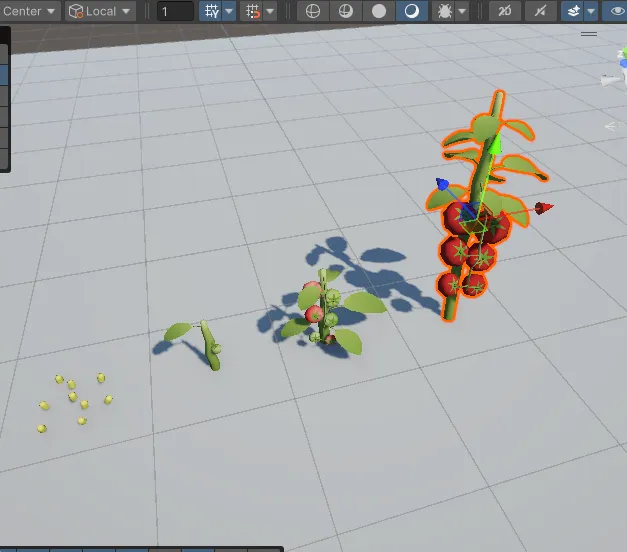Toggle scene visibility eye icon
Screen dimensions: 627x552
pyautogui.click(x=616, y=11)
